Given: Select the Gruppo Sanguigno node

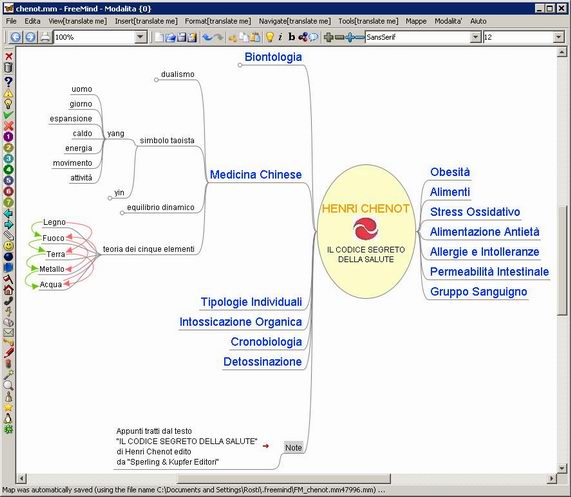Looking at the screenshot, I should [479, 291].
